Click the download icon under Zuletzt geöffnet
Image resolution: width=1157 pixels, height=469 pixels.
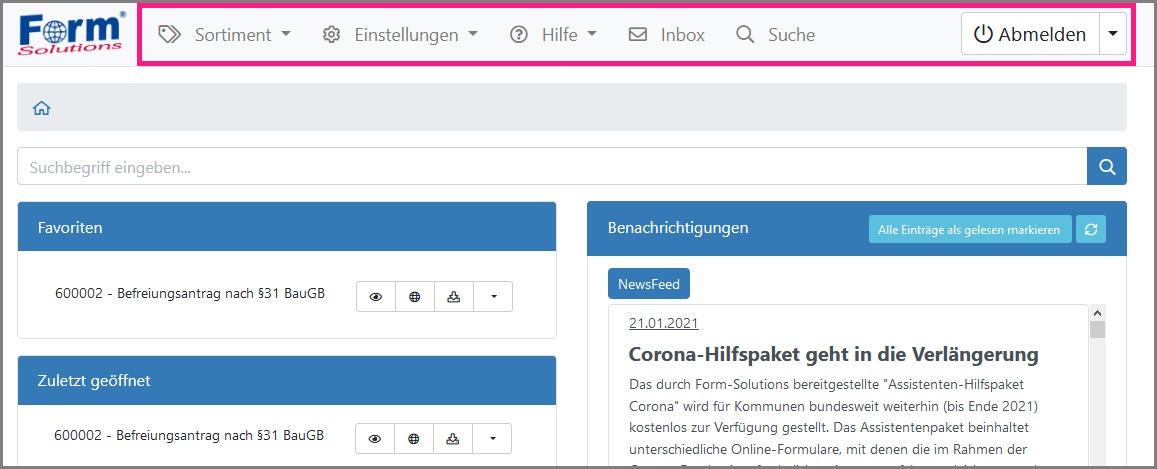pos(453,438)
